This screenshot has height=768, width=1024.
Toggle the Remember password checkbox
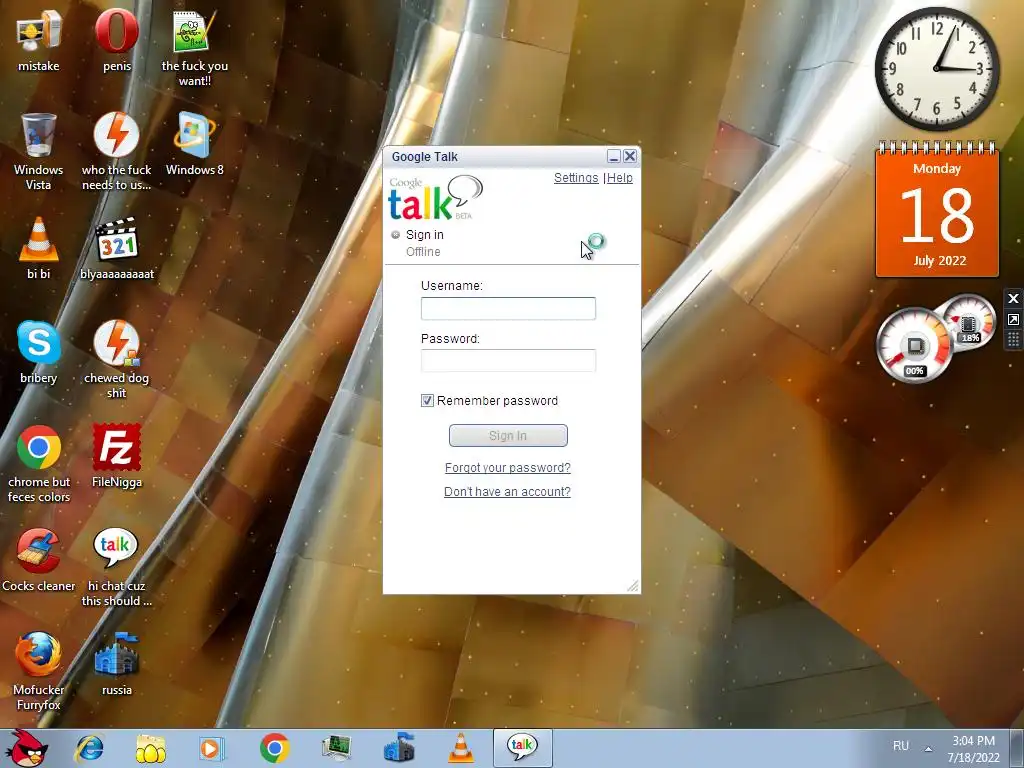427,401
